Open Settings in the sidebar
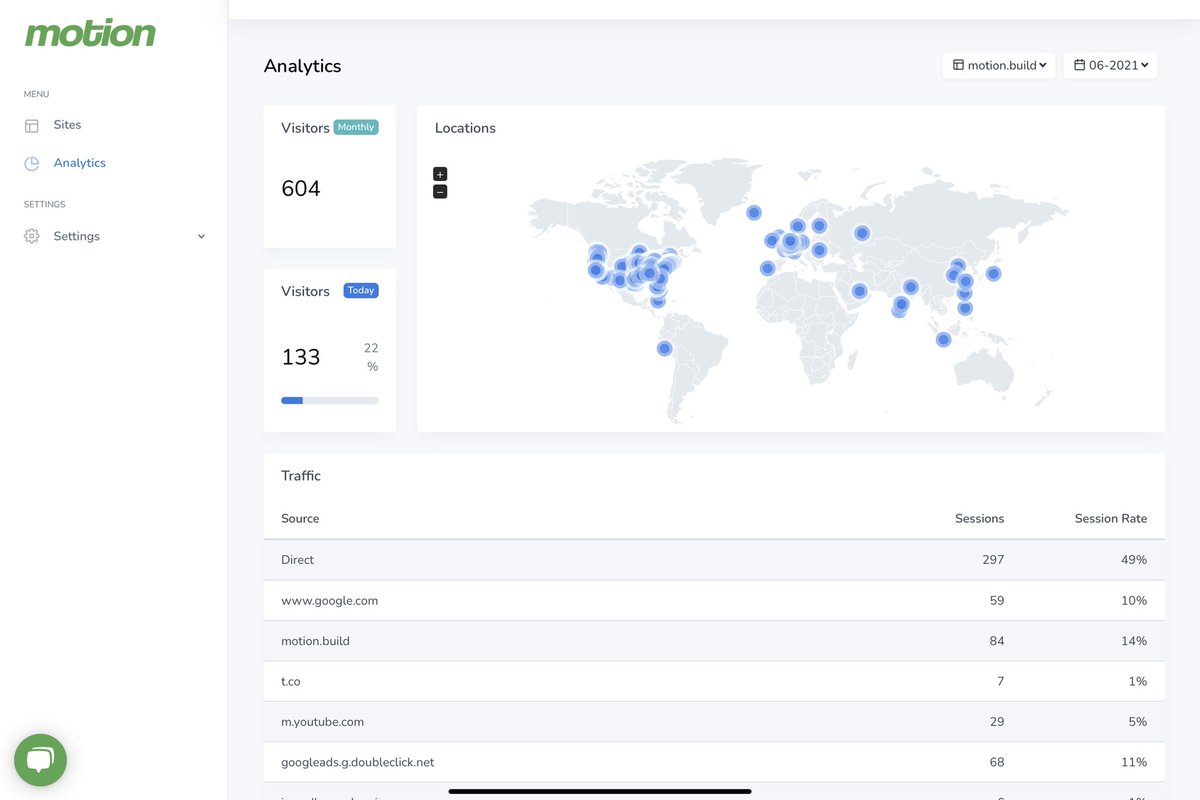1200x800 pixels. click(77, 236)
